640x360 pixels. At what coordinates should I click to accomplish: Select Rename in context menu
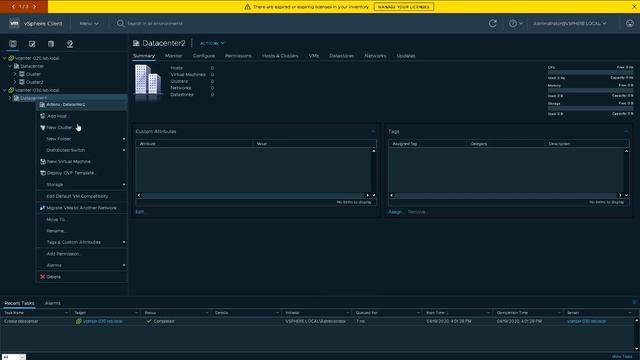click(82, 231)
